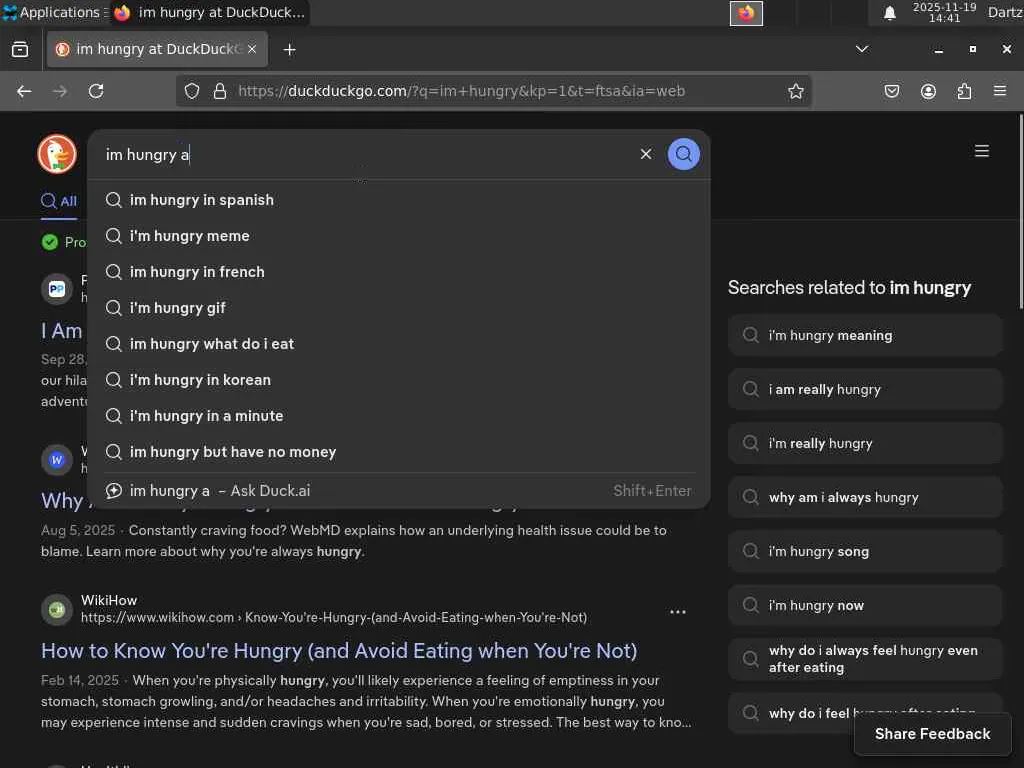The height and width of the screenshot is (768, 1024).
Task: Click related search 'i'm hungry song'
Action: (818, 551)
